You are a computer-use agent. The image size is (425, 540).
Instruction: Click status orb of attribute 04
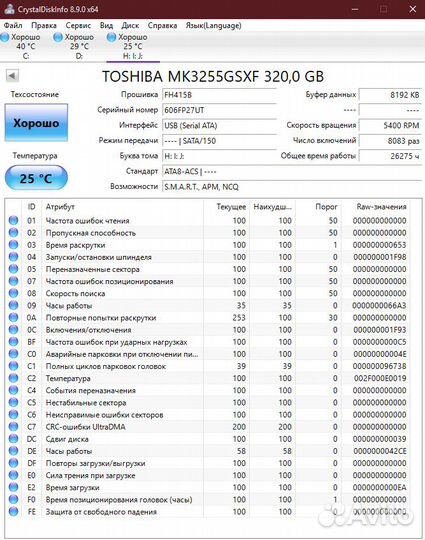(13, 257)
